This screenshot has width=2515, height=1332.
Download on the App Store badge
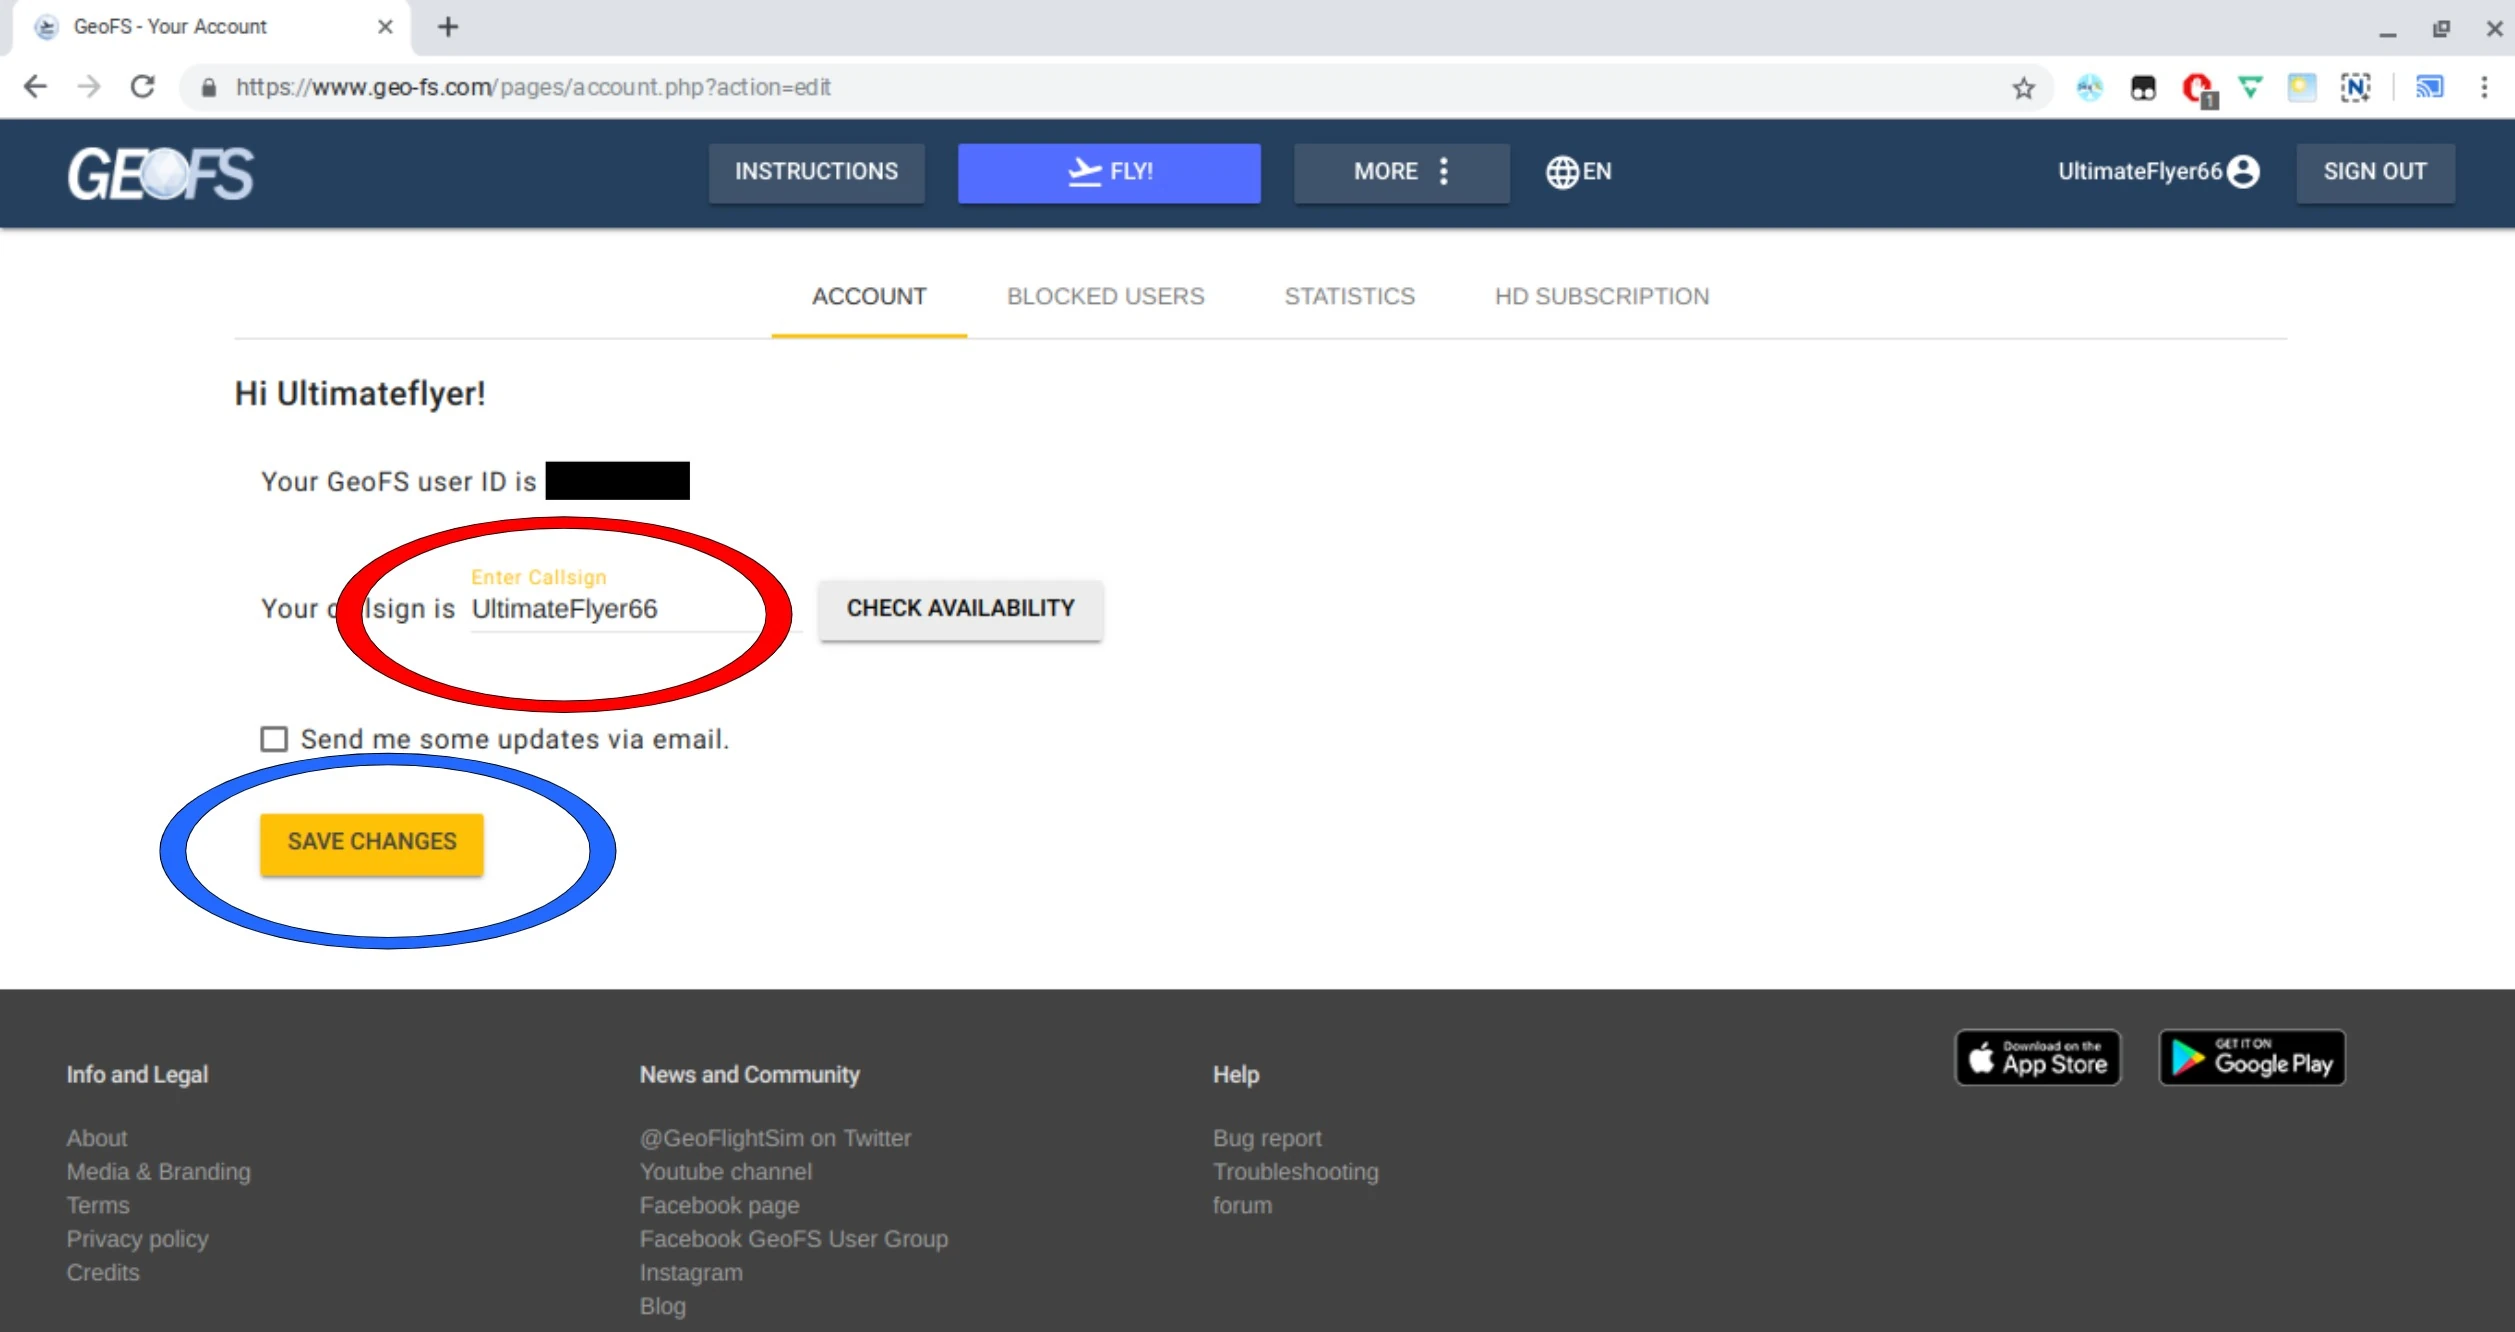pos(2037,1058)
